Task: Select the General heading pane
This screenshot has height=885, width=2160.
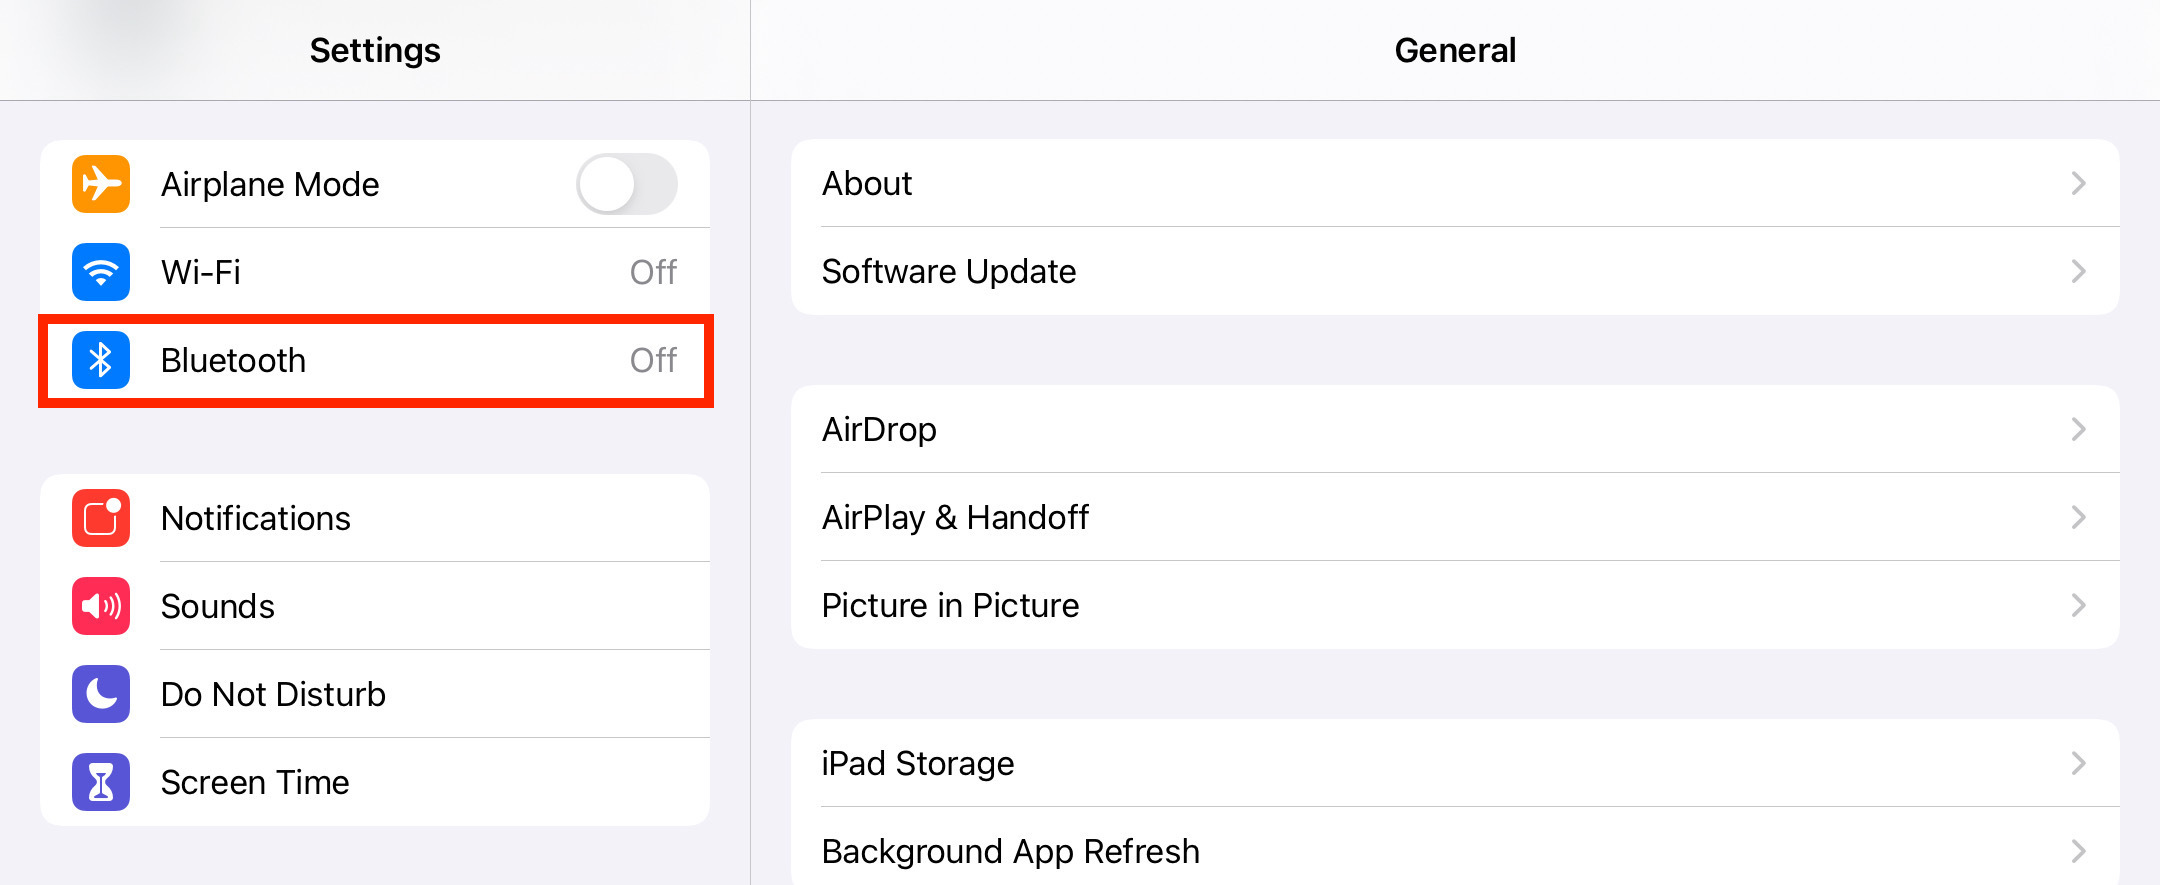Action: coord(1456,50)
